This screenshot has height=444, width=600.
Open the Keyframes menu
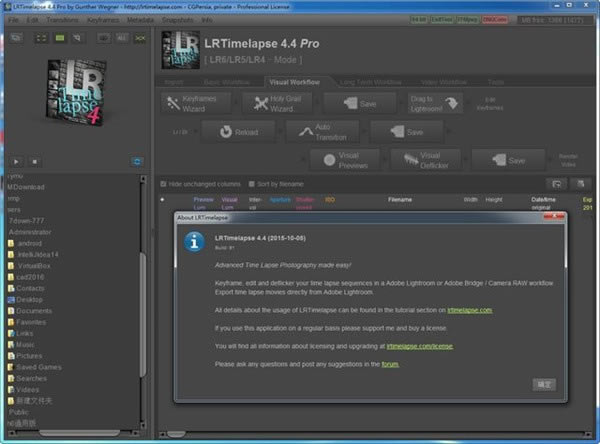[x=103, y=20]
